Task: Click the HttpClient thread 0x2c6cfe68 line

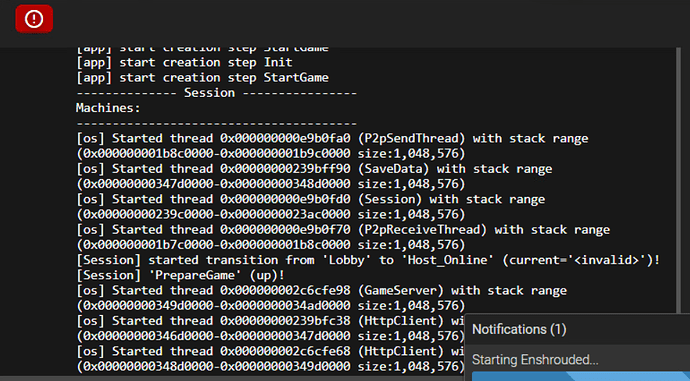Action: [270, 351]
